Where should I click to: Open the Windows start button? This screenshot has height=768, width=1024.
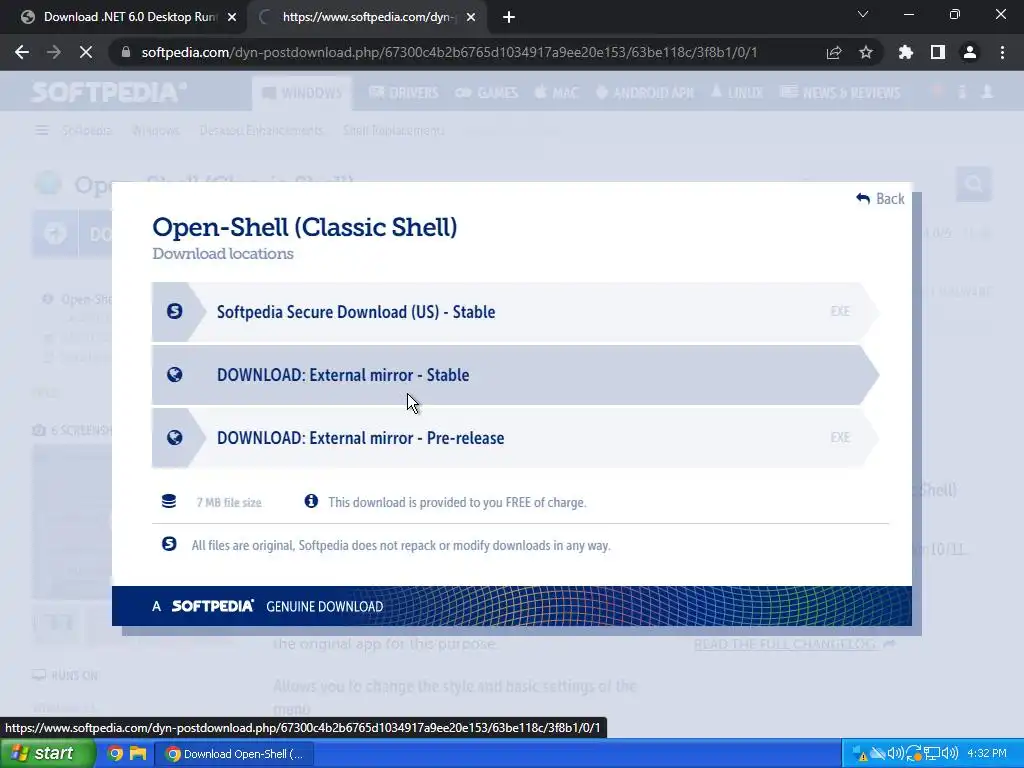[x=48, y=754]
